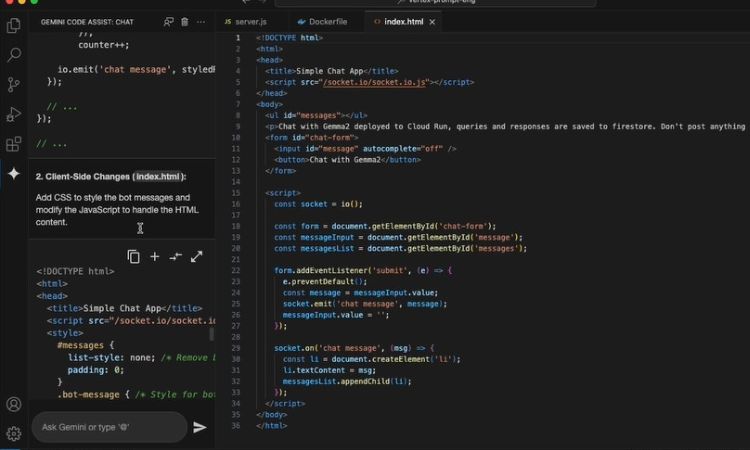Click 'Simple Chat App' title text on line 4
The width and height of the screenshot is (750, 450).
click(330, 71)
